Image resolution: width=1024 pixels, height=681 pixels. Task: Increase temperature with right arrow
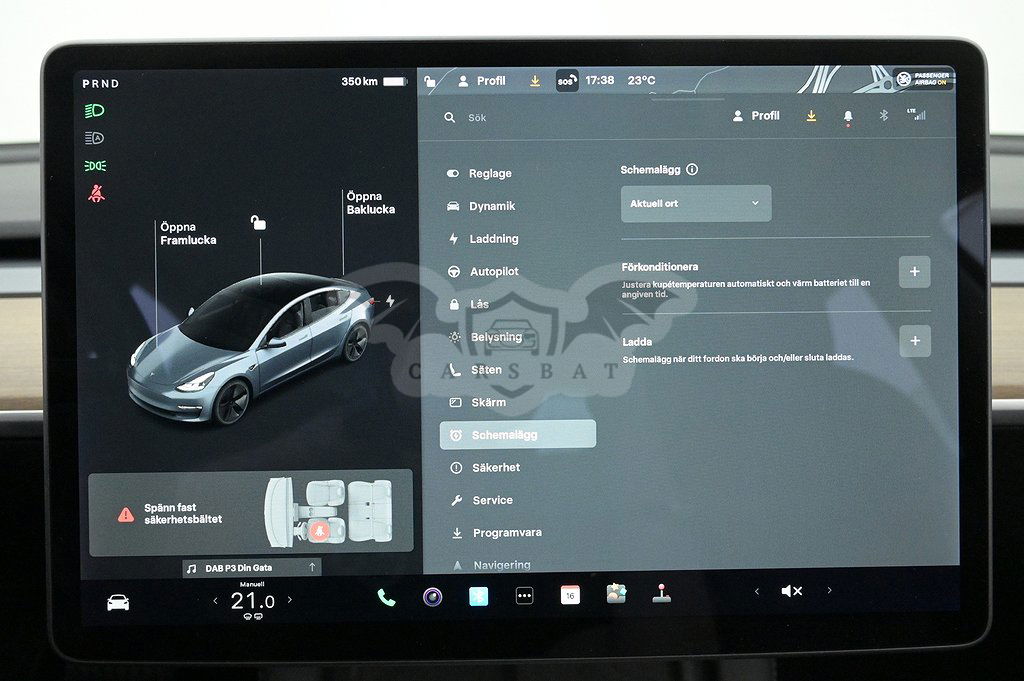(290, 600)
